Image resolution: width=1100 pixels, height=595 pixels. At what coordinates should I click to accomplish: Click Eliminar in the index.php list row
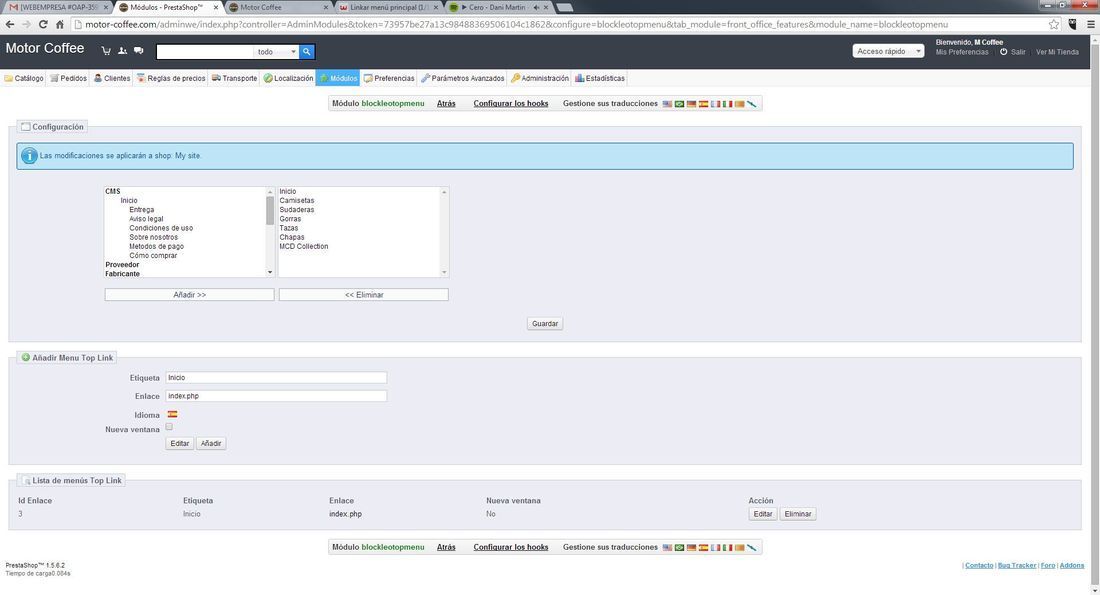798,514
